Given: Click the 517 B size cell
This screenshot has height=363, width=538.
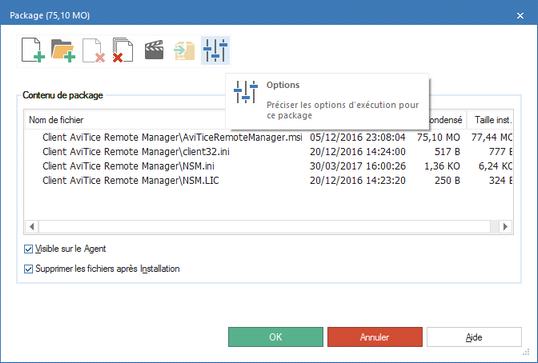Looking at the screenshot, I should [447, 152].
